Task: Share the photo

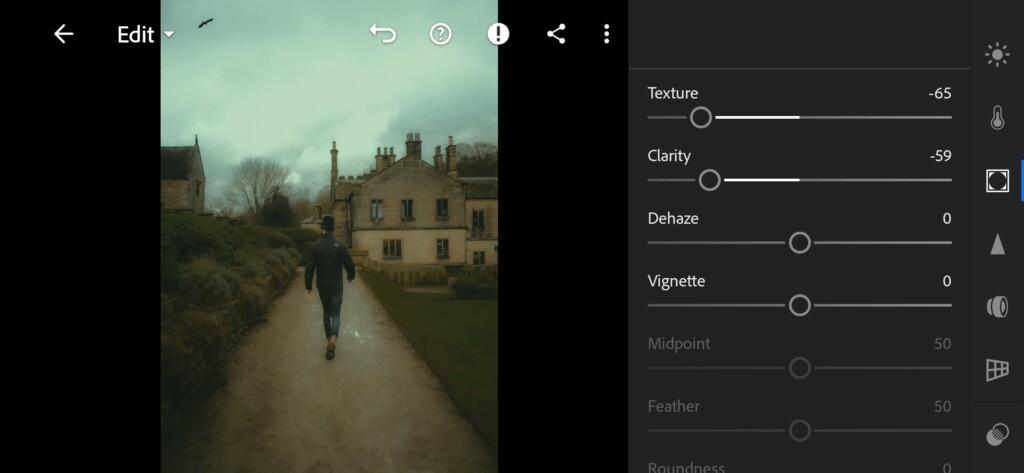Action: click(x=556, y=34)
